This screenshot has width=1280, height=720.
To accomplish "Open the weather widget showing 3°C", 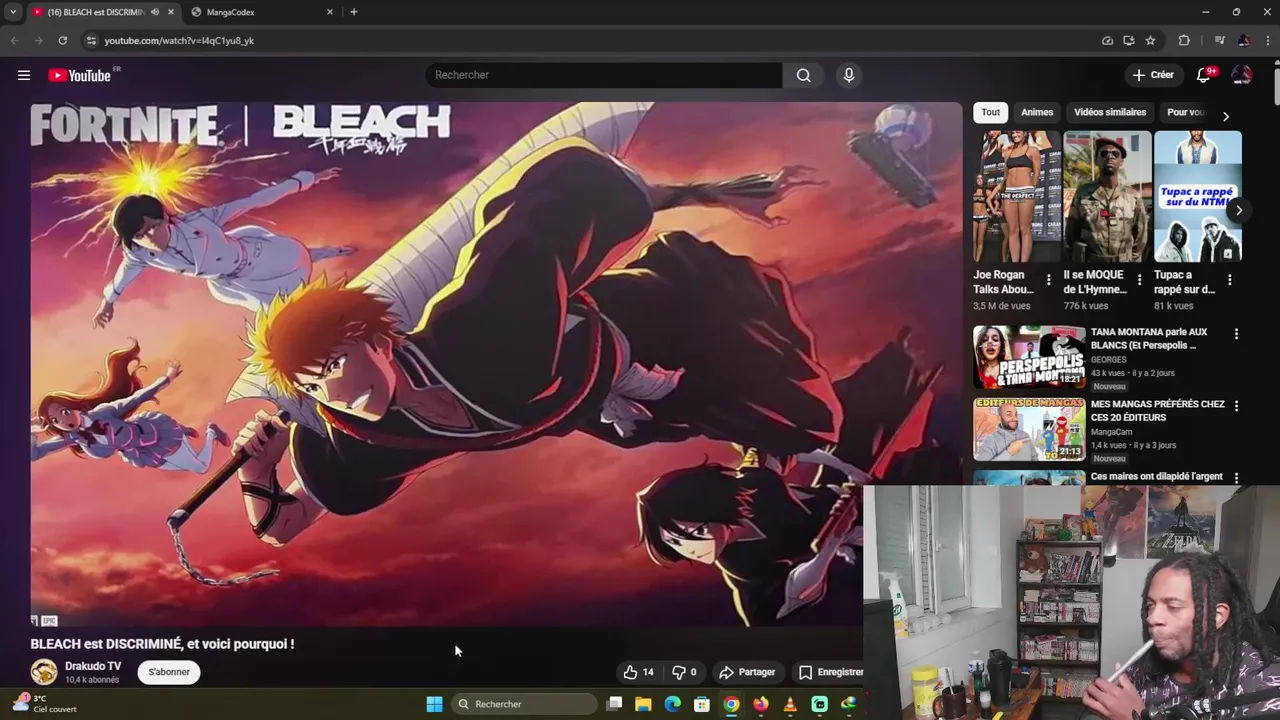I will coord(44,704).
